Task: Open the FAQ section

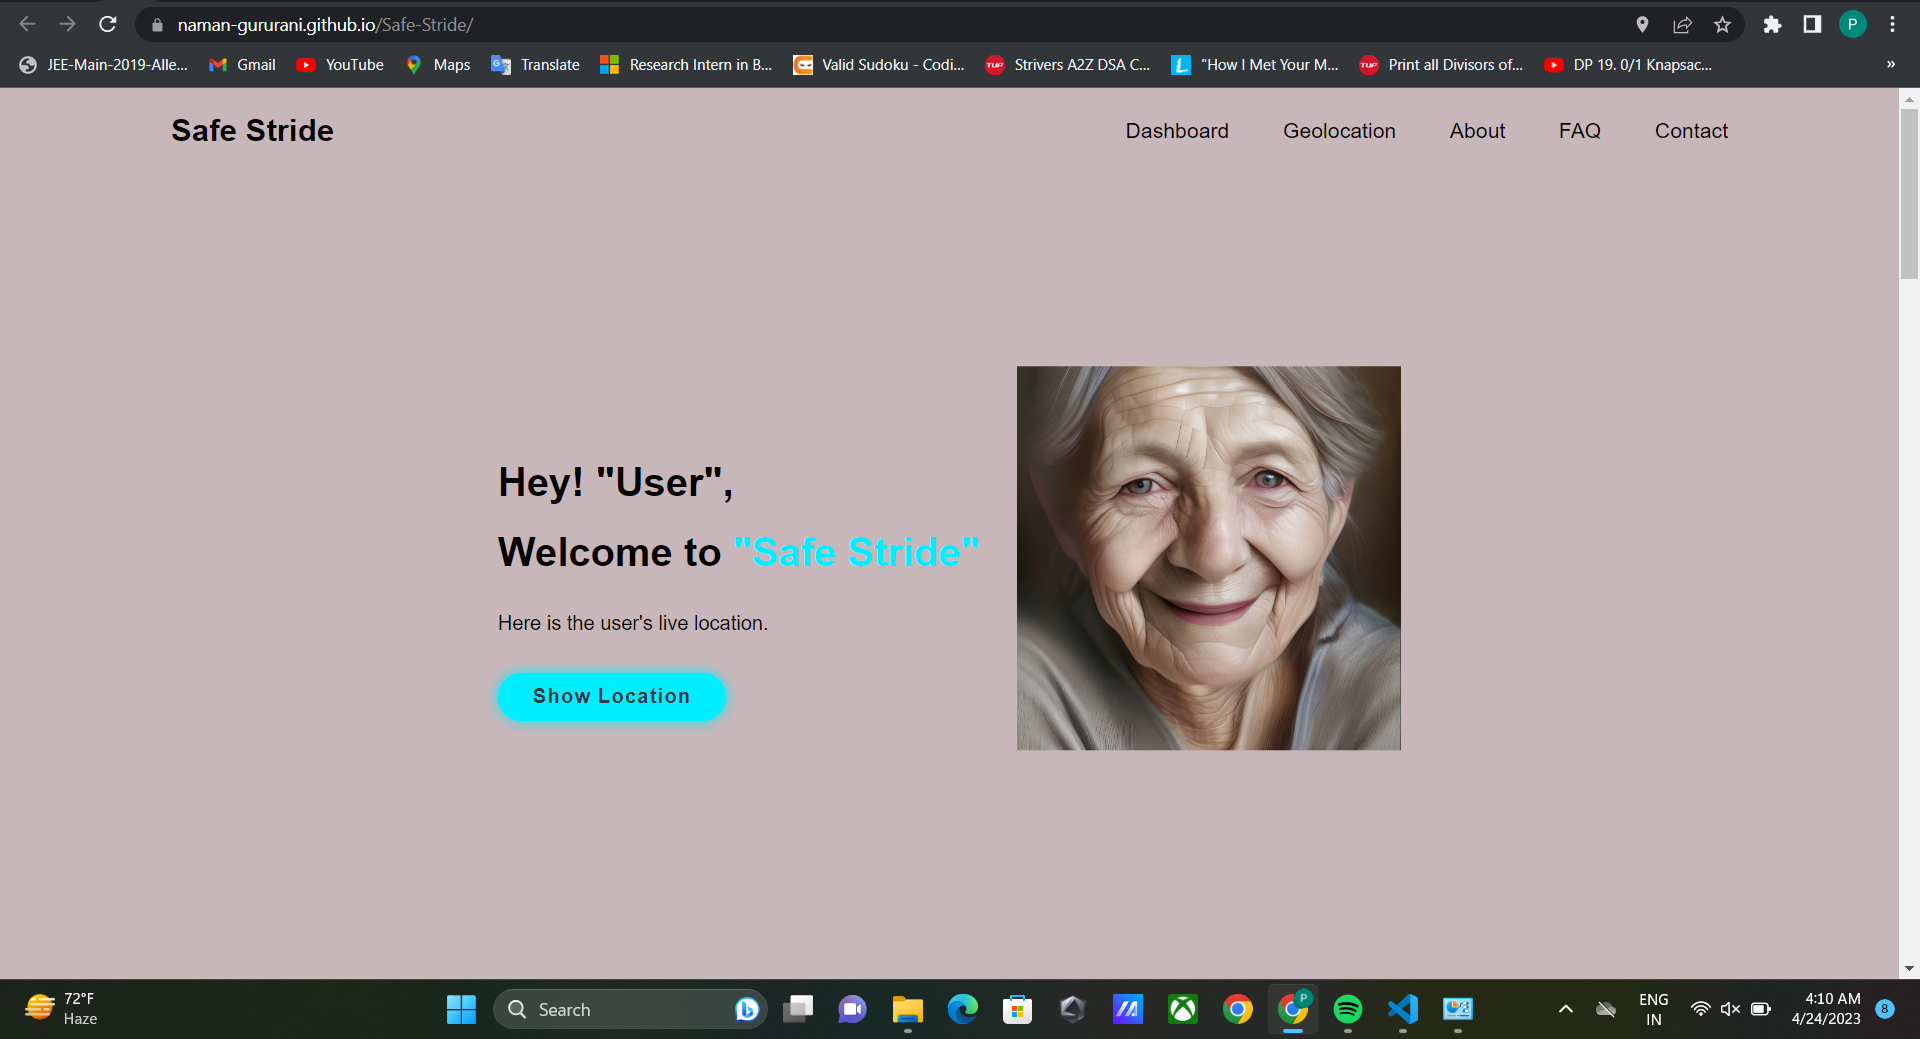Action: 1579,130
